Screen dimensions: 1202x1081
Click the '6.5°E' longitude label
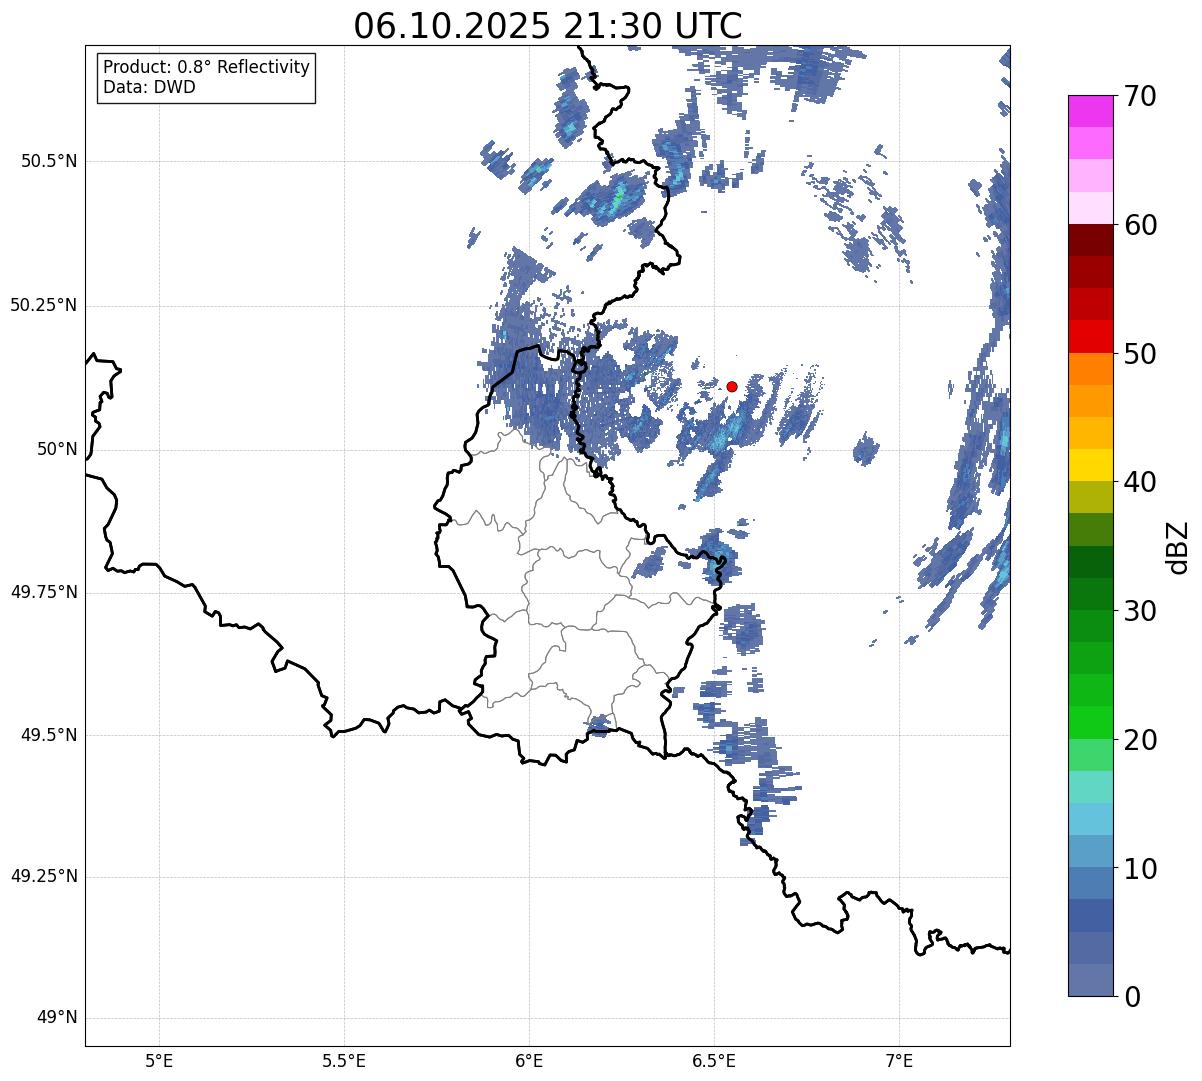coord(714,1060)
